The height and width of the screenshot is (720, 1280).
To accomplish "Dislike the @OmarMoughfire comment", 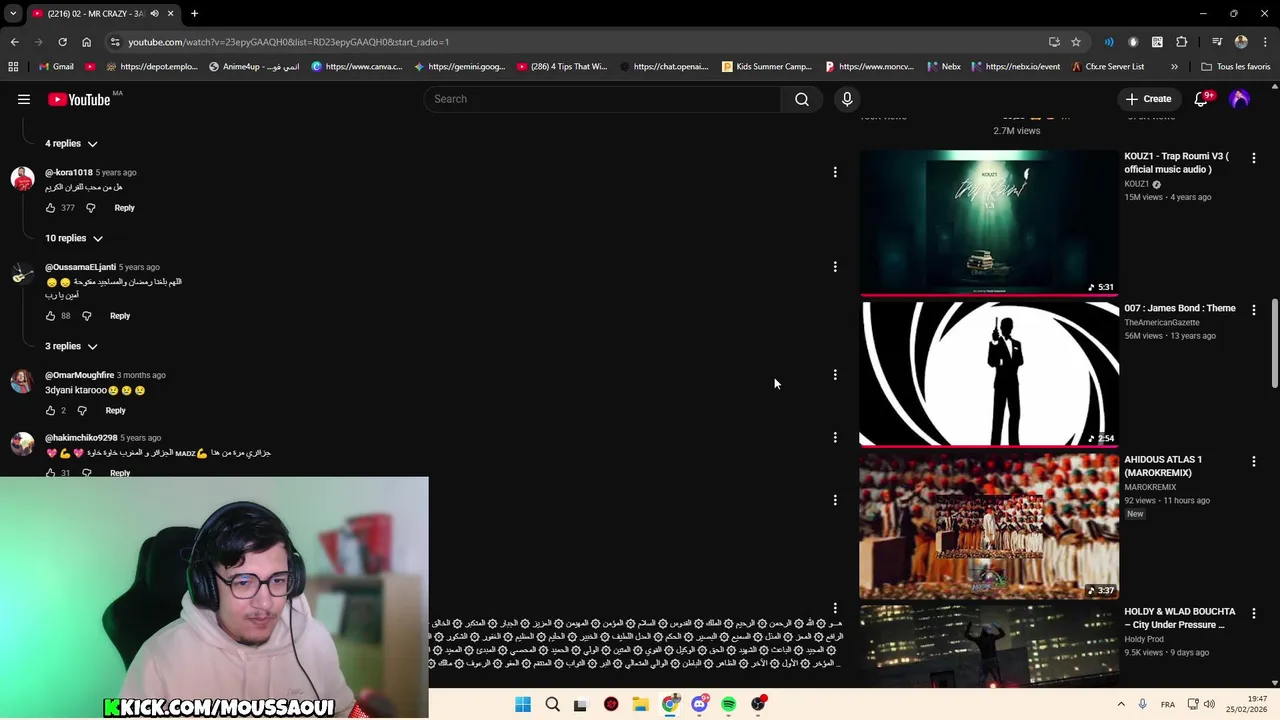I will pos(82,410).
